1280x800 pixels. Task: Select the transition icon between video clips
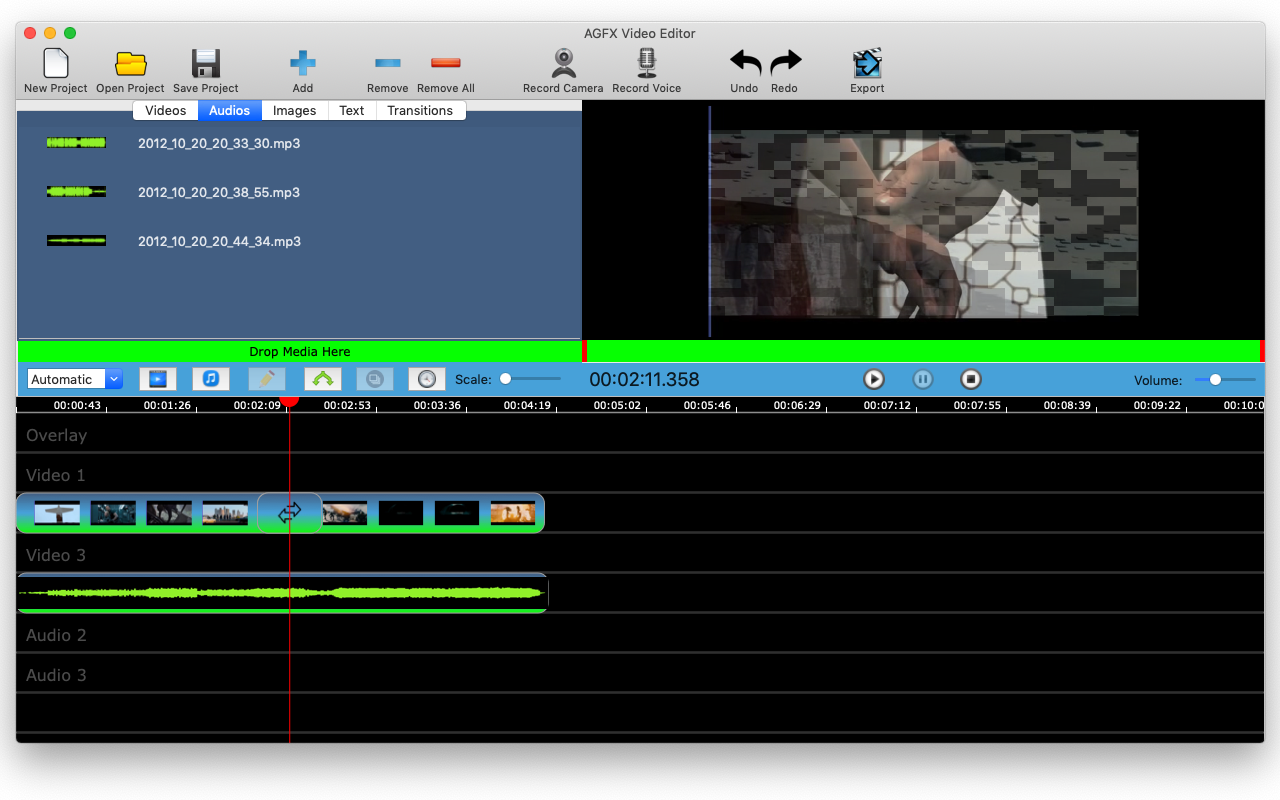pos(290,513)
